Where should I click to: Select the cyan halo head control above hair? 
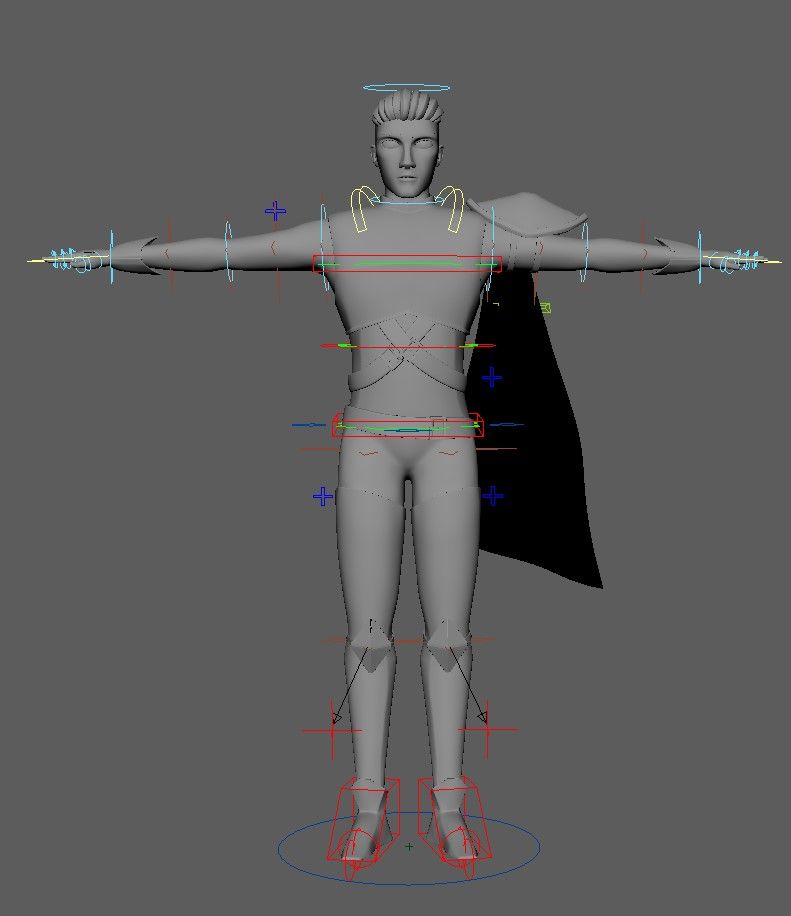click(x=407, y=88)
